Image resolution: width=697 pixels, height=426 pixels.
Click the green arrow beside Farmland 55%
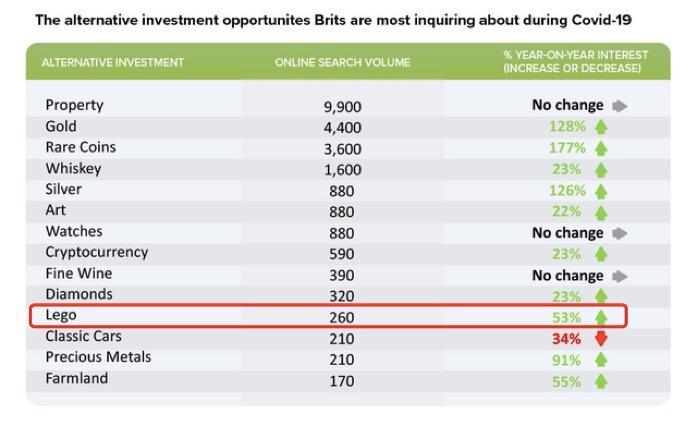point(601,381)
